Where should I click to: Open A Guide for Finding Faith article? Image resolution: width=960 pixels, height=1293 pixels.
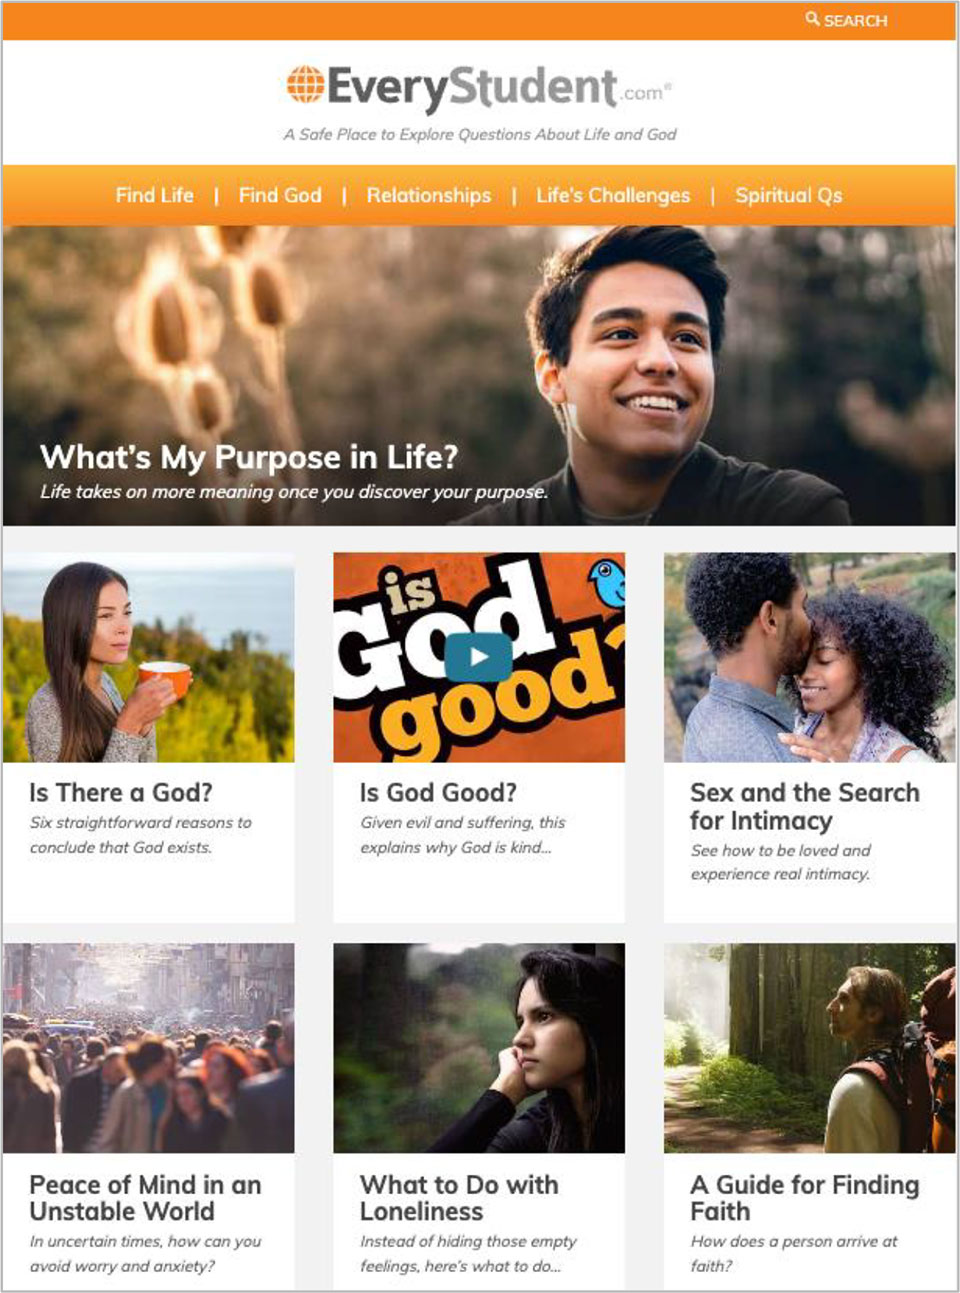pyautogui.click(x=805, y=1198)
